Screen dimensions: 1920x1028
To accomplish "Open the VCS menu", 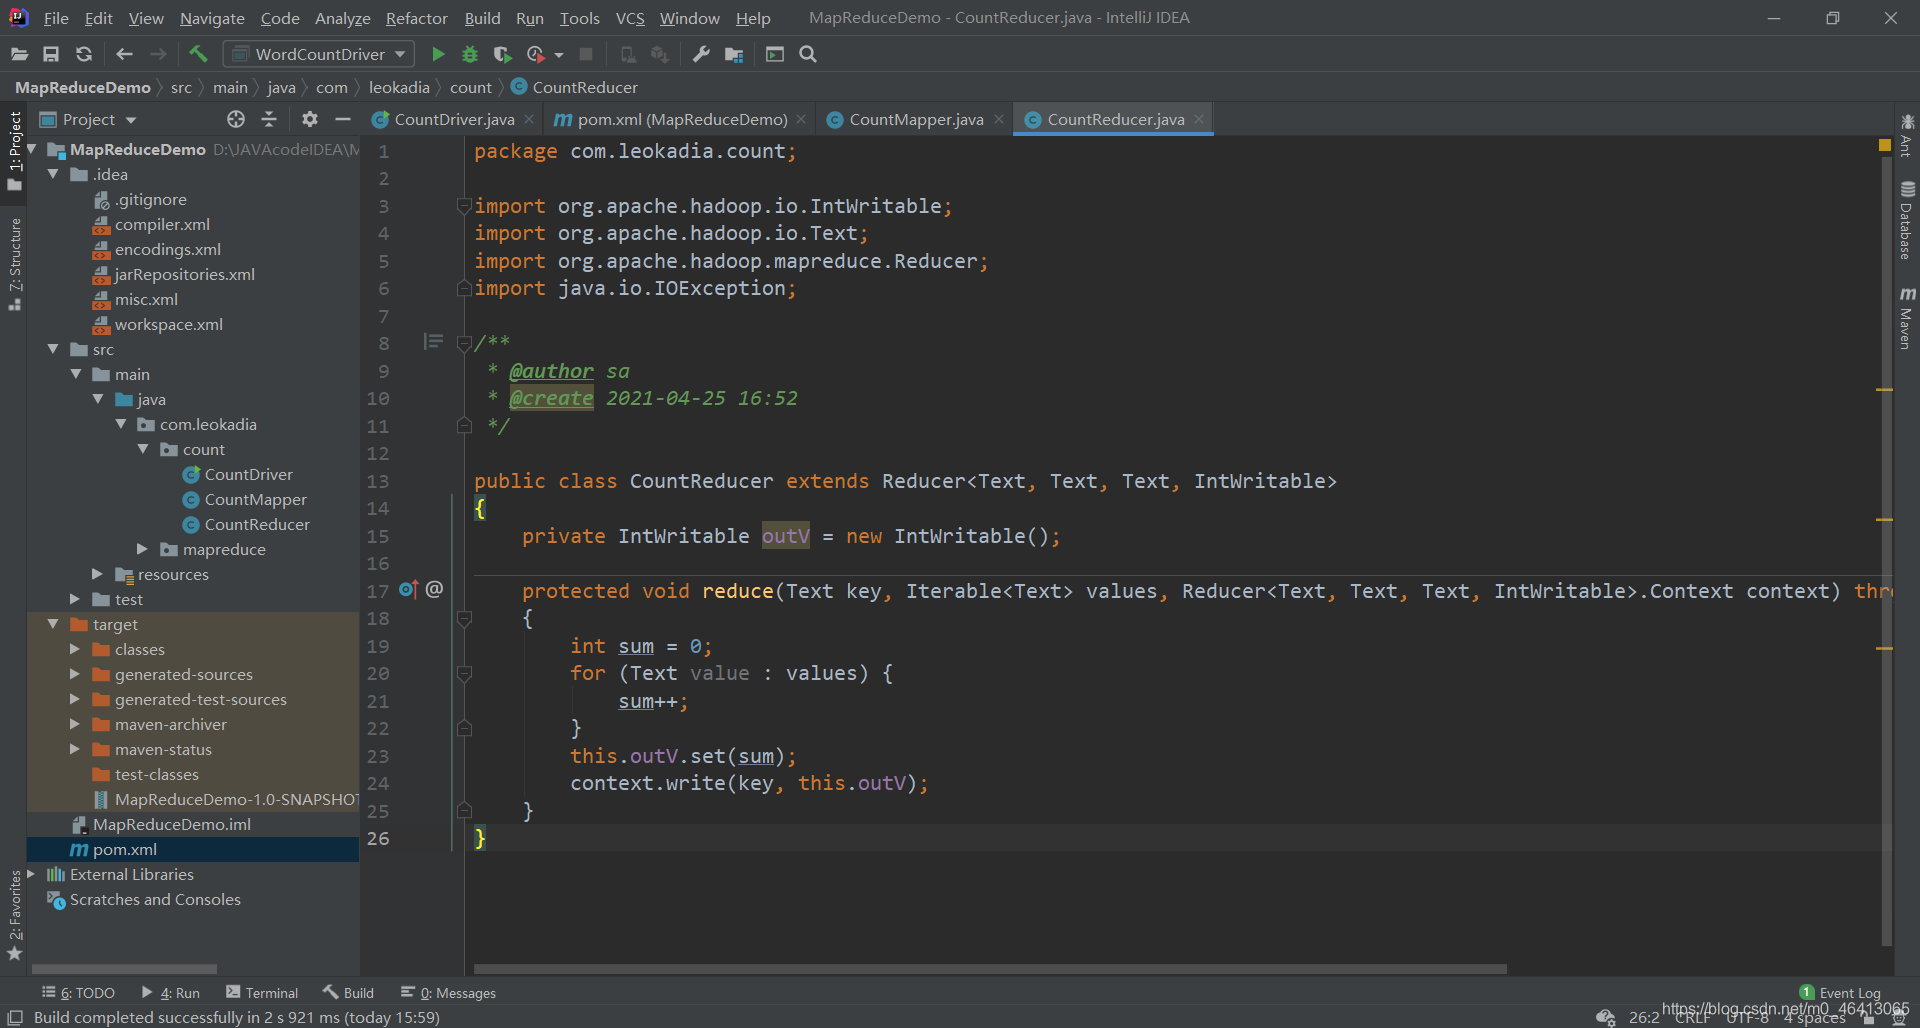I will 630,18.
